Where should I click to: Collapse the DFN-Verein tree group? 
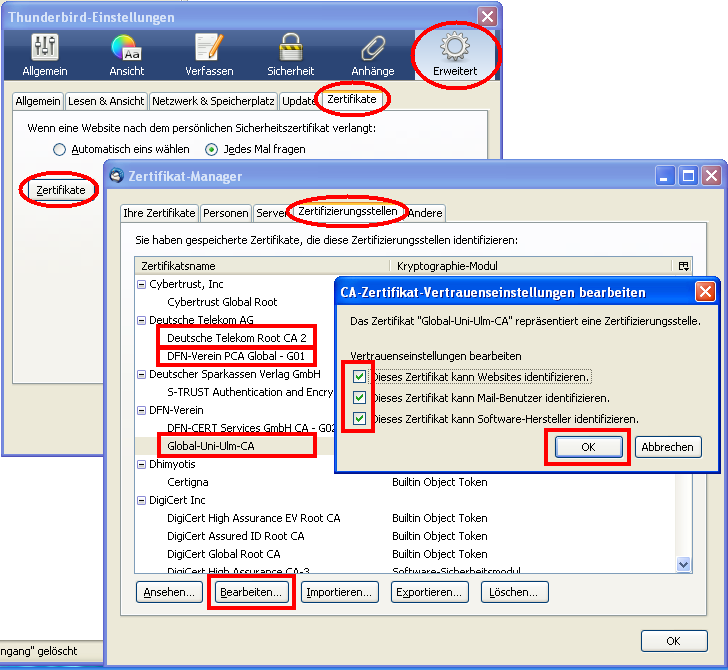(142, 410)
